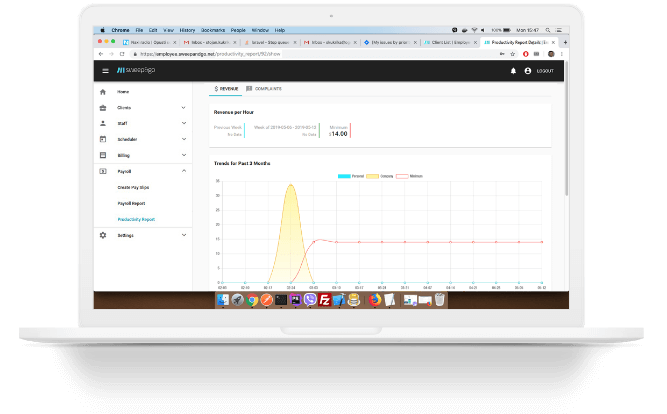
Task: Select the Revenue tab
Action: pyautogui.click(x=226, y=89)
